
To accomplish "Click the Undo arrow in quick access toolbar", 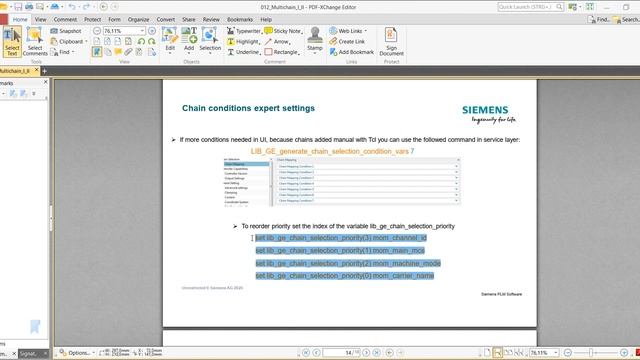I will 72,7.
